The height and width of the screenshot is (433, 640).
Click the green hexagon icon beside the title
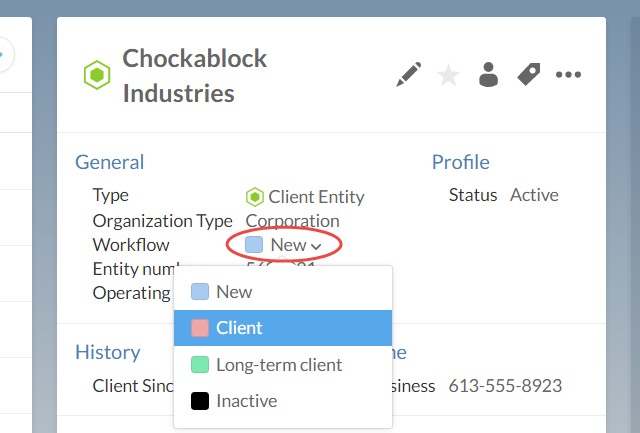[x=96, y=75]
